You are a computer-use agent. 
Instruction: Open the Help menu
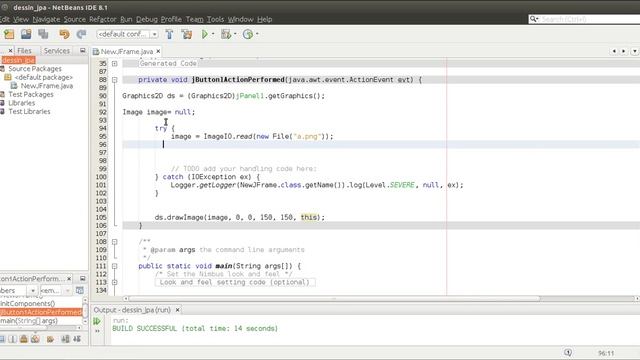(x=264, y=19)
